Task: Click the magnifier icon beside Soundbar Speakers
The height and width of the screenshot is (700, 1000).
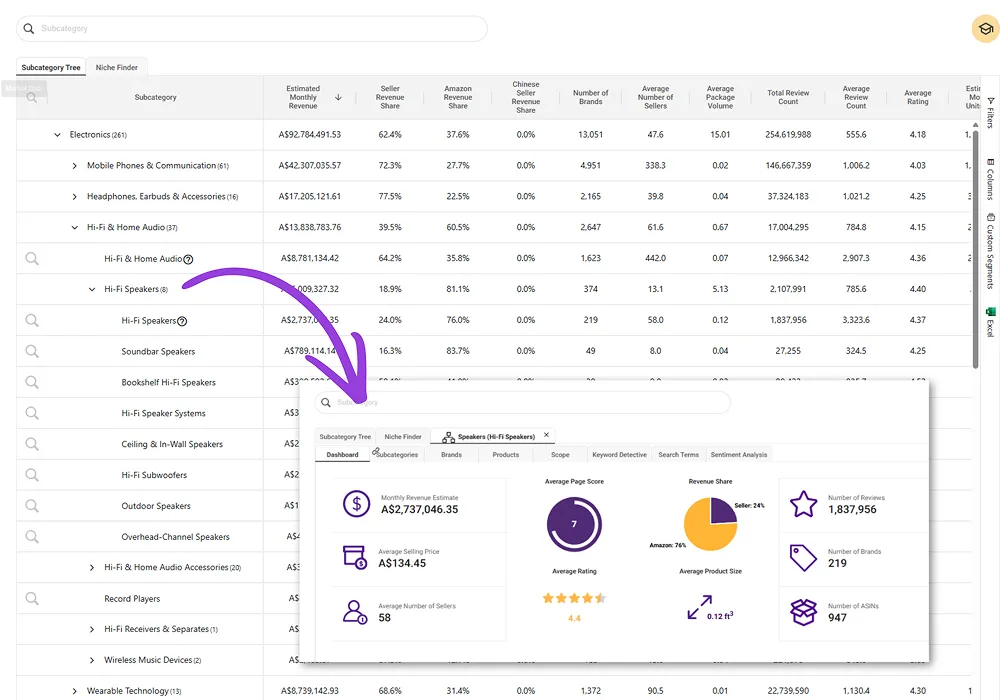Action: coord(32,351)
